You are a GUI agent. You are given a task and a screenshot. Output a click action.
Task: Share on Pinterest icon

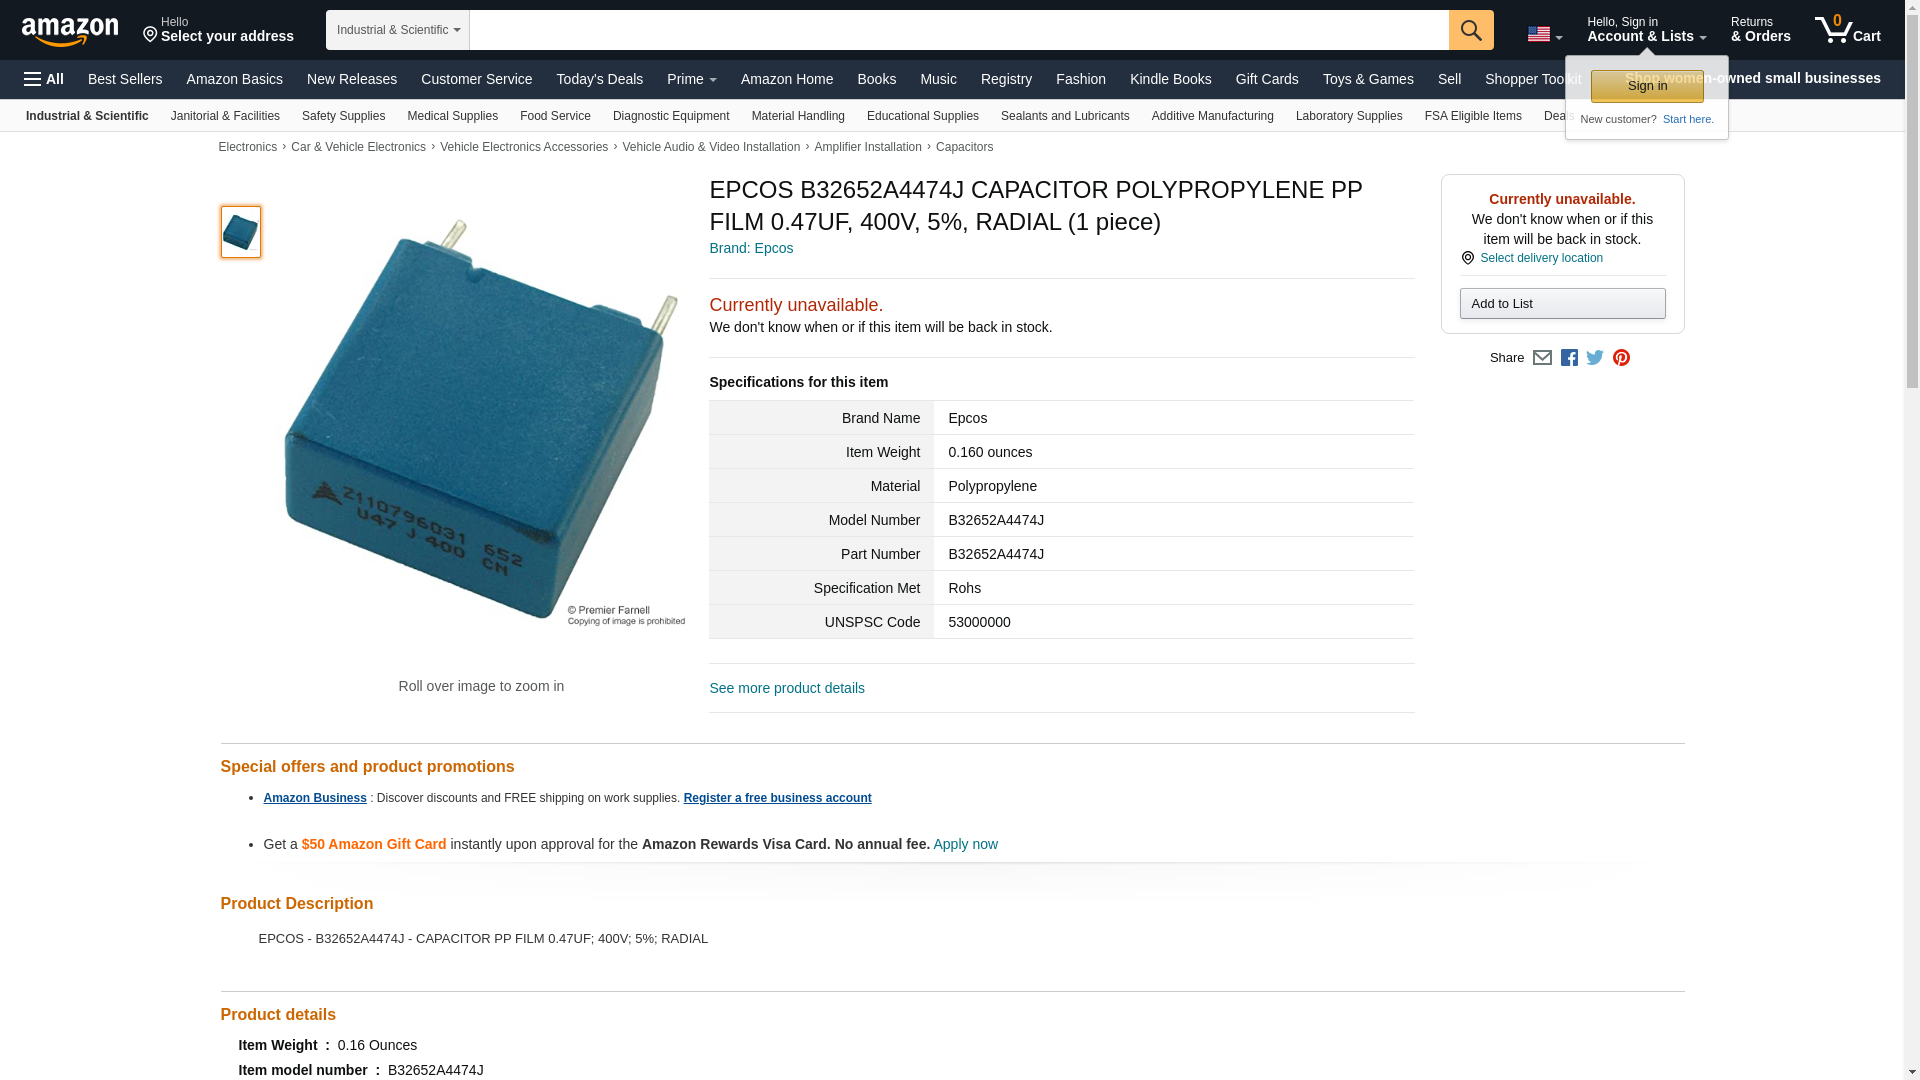[1621, 358]
